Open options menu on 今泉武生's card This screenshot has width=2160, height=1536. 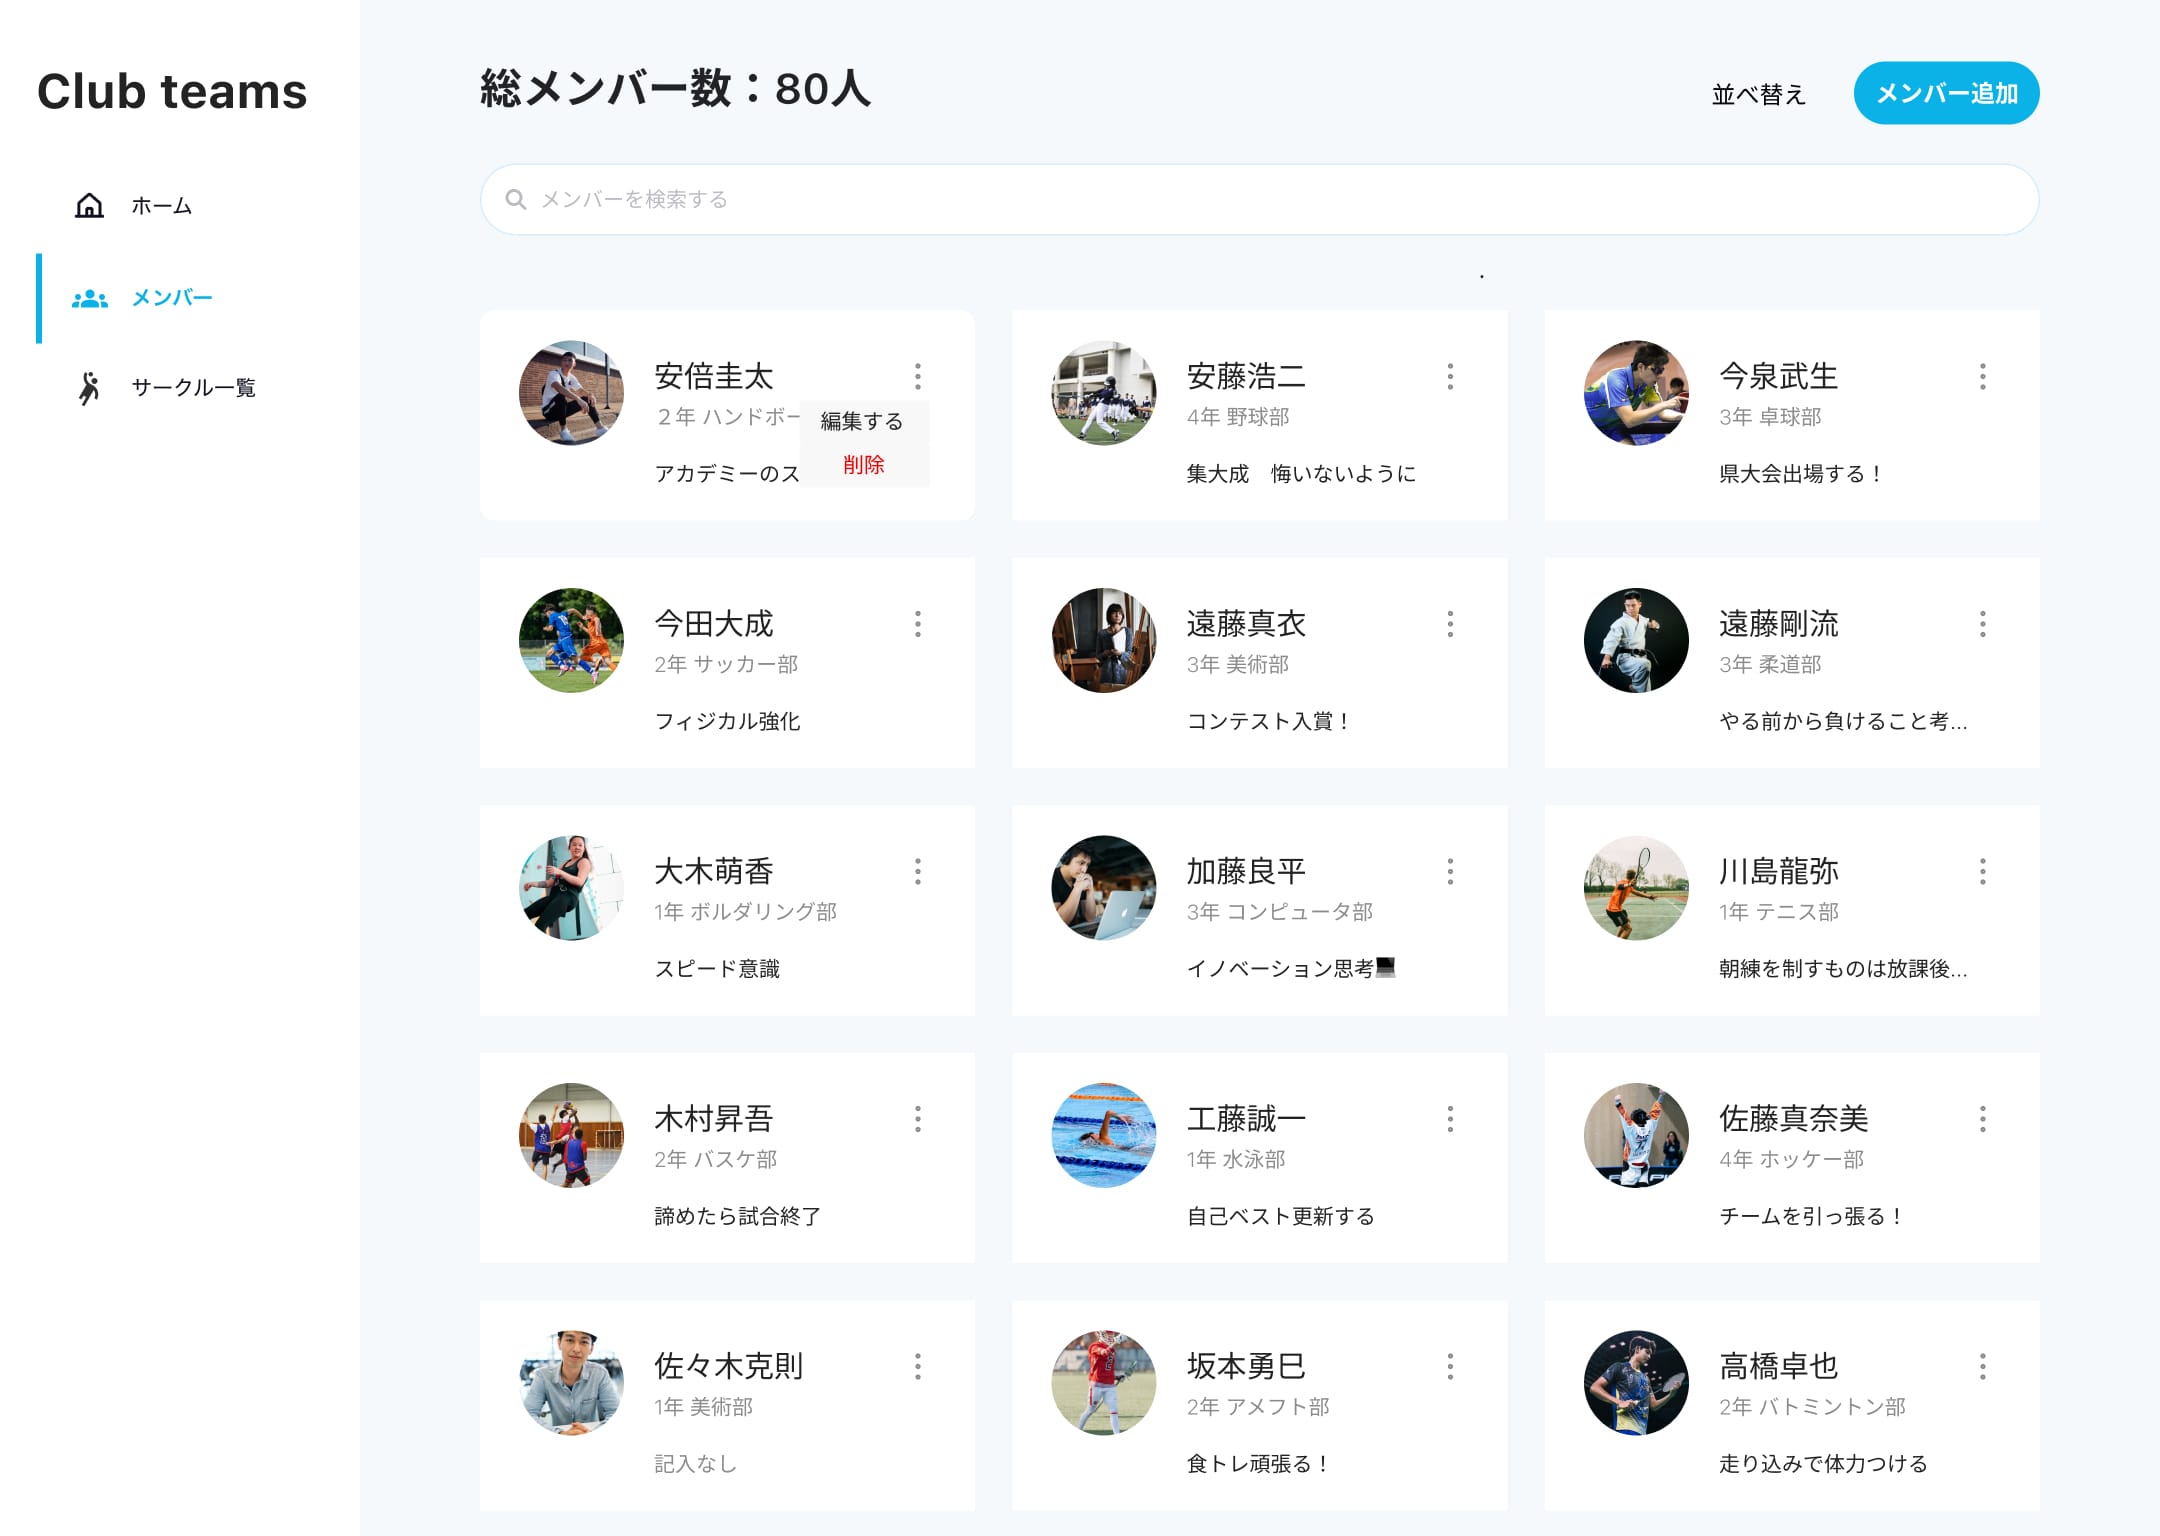(1982, 377)
